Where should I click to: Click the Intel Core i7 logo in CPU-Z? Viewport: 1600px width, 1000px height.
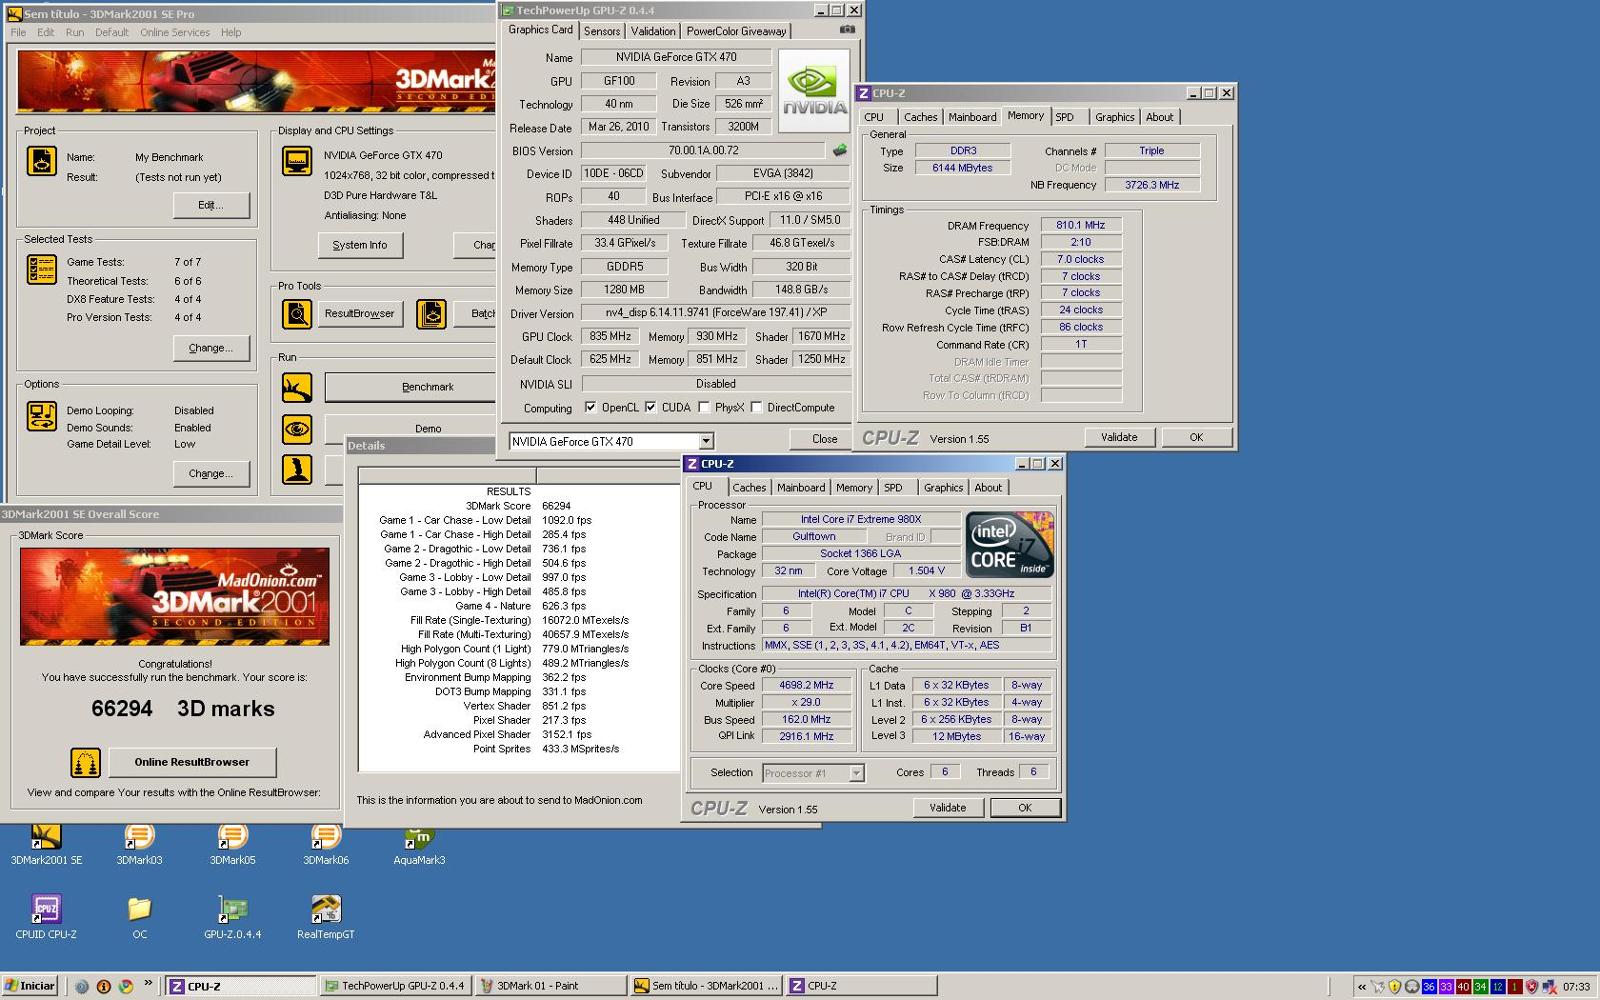pos(1010,544)
